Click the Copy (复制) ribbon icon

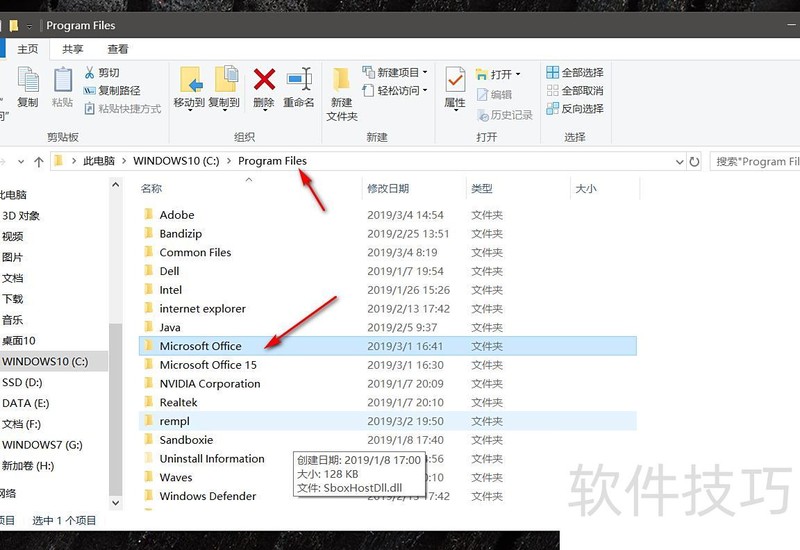(28, 86)
